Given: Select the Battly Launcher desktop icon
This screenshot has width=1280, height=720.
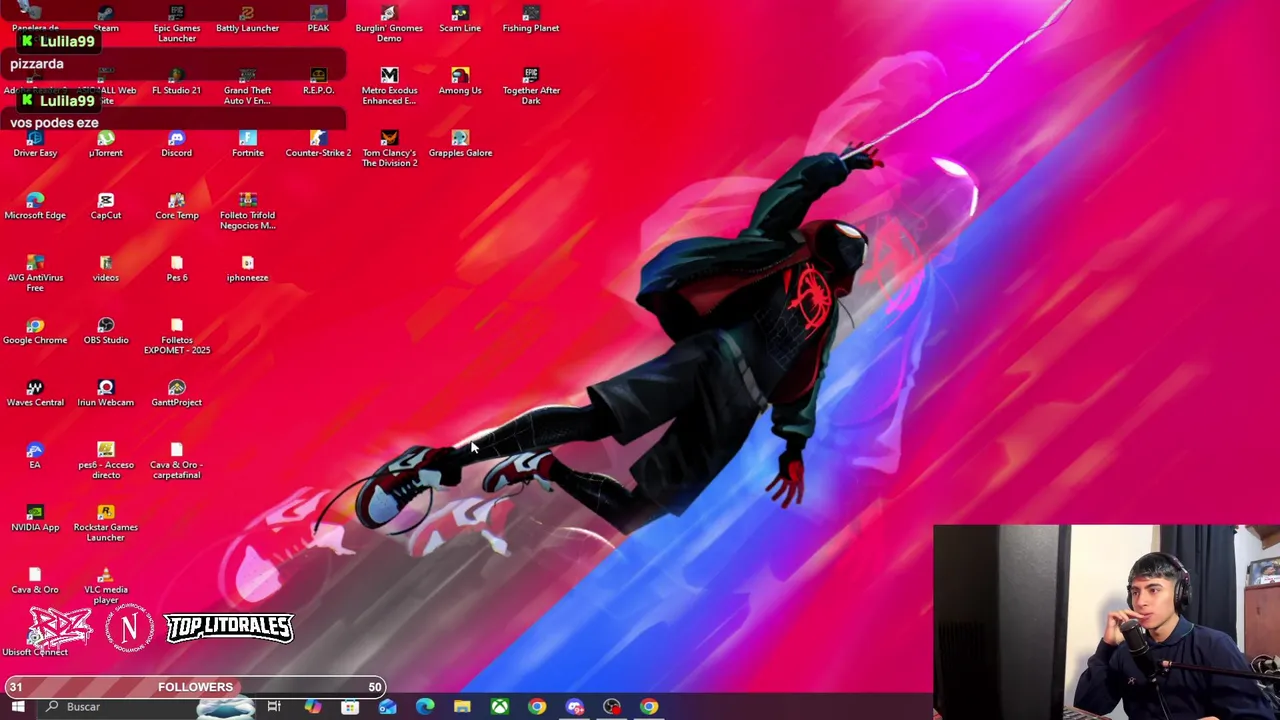Looking at the screenshot, I should 247,20.
